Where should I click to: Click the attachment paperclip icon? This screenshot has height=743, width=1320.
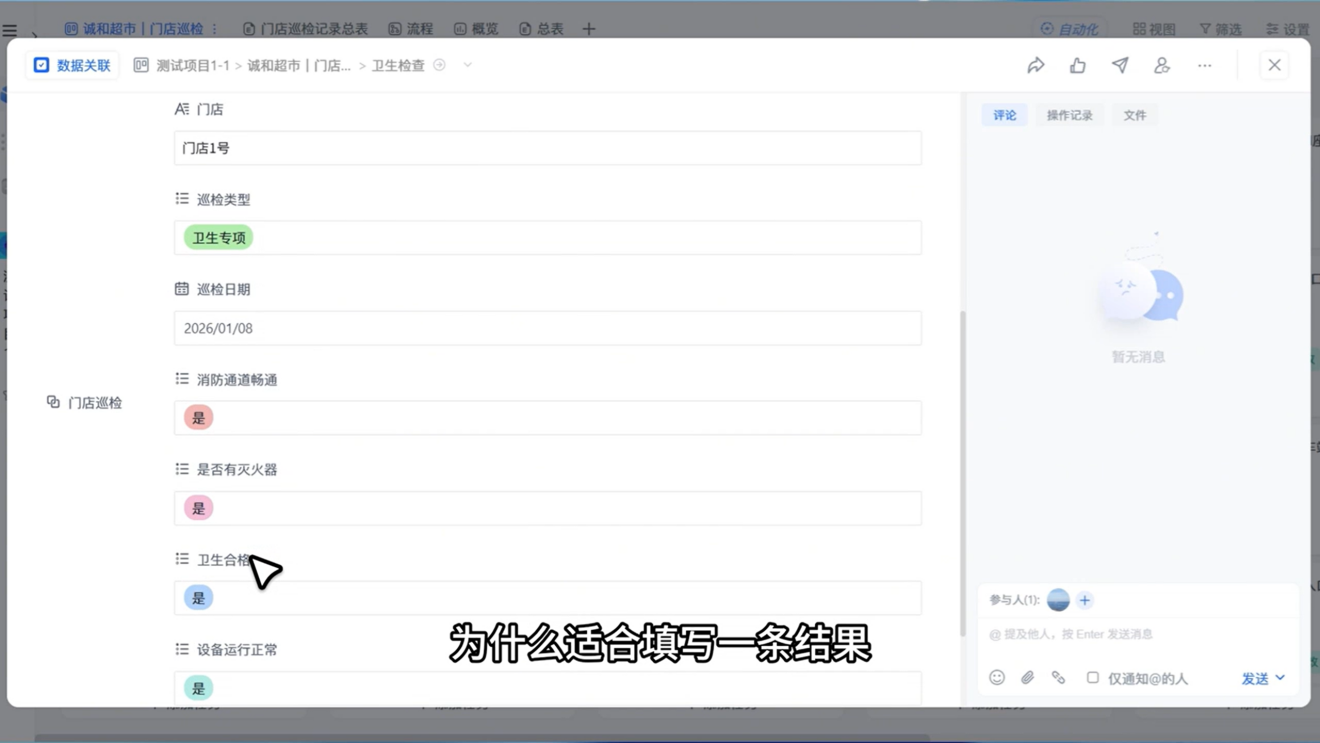pyautogui.click(x=1027, y=678)
